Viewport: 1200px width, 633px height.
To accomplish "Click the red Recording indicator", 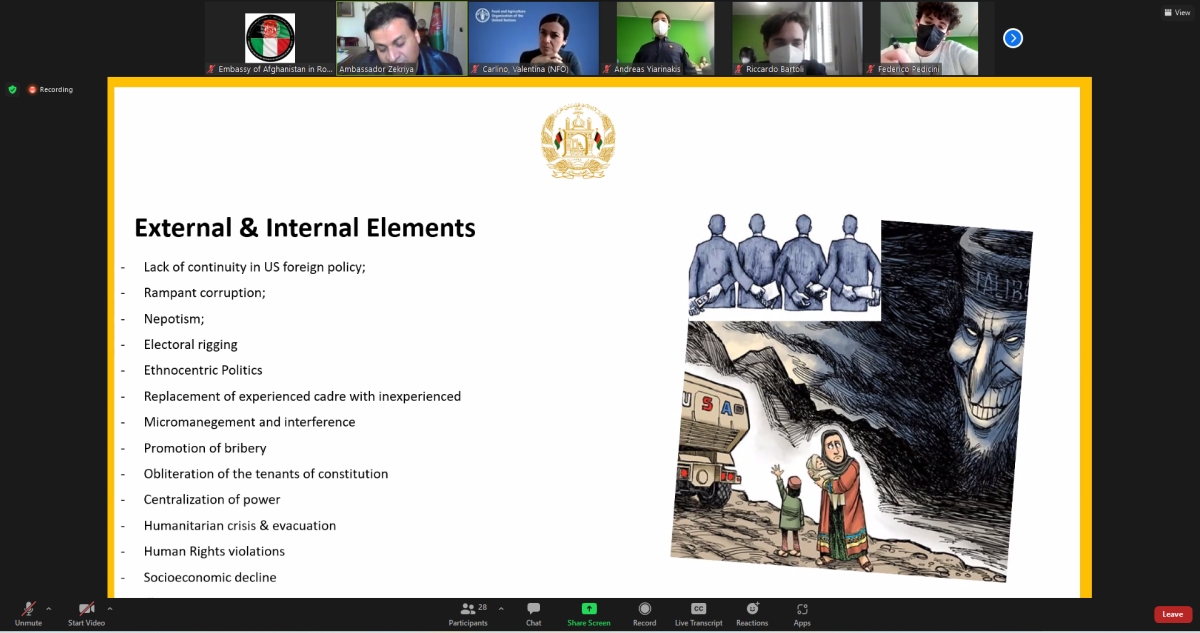I will [51, 89].
